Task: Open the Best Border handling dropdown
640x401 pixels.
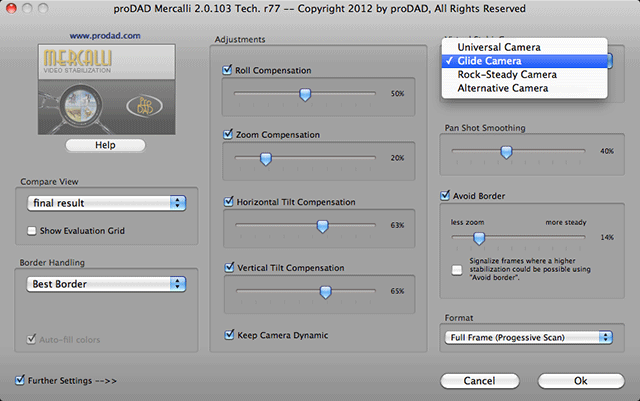Action: pyautogui.click(x=106, y=284)
